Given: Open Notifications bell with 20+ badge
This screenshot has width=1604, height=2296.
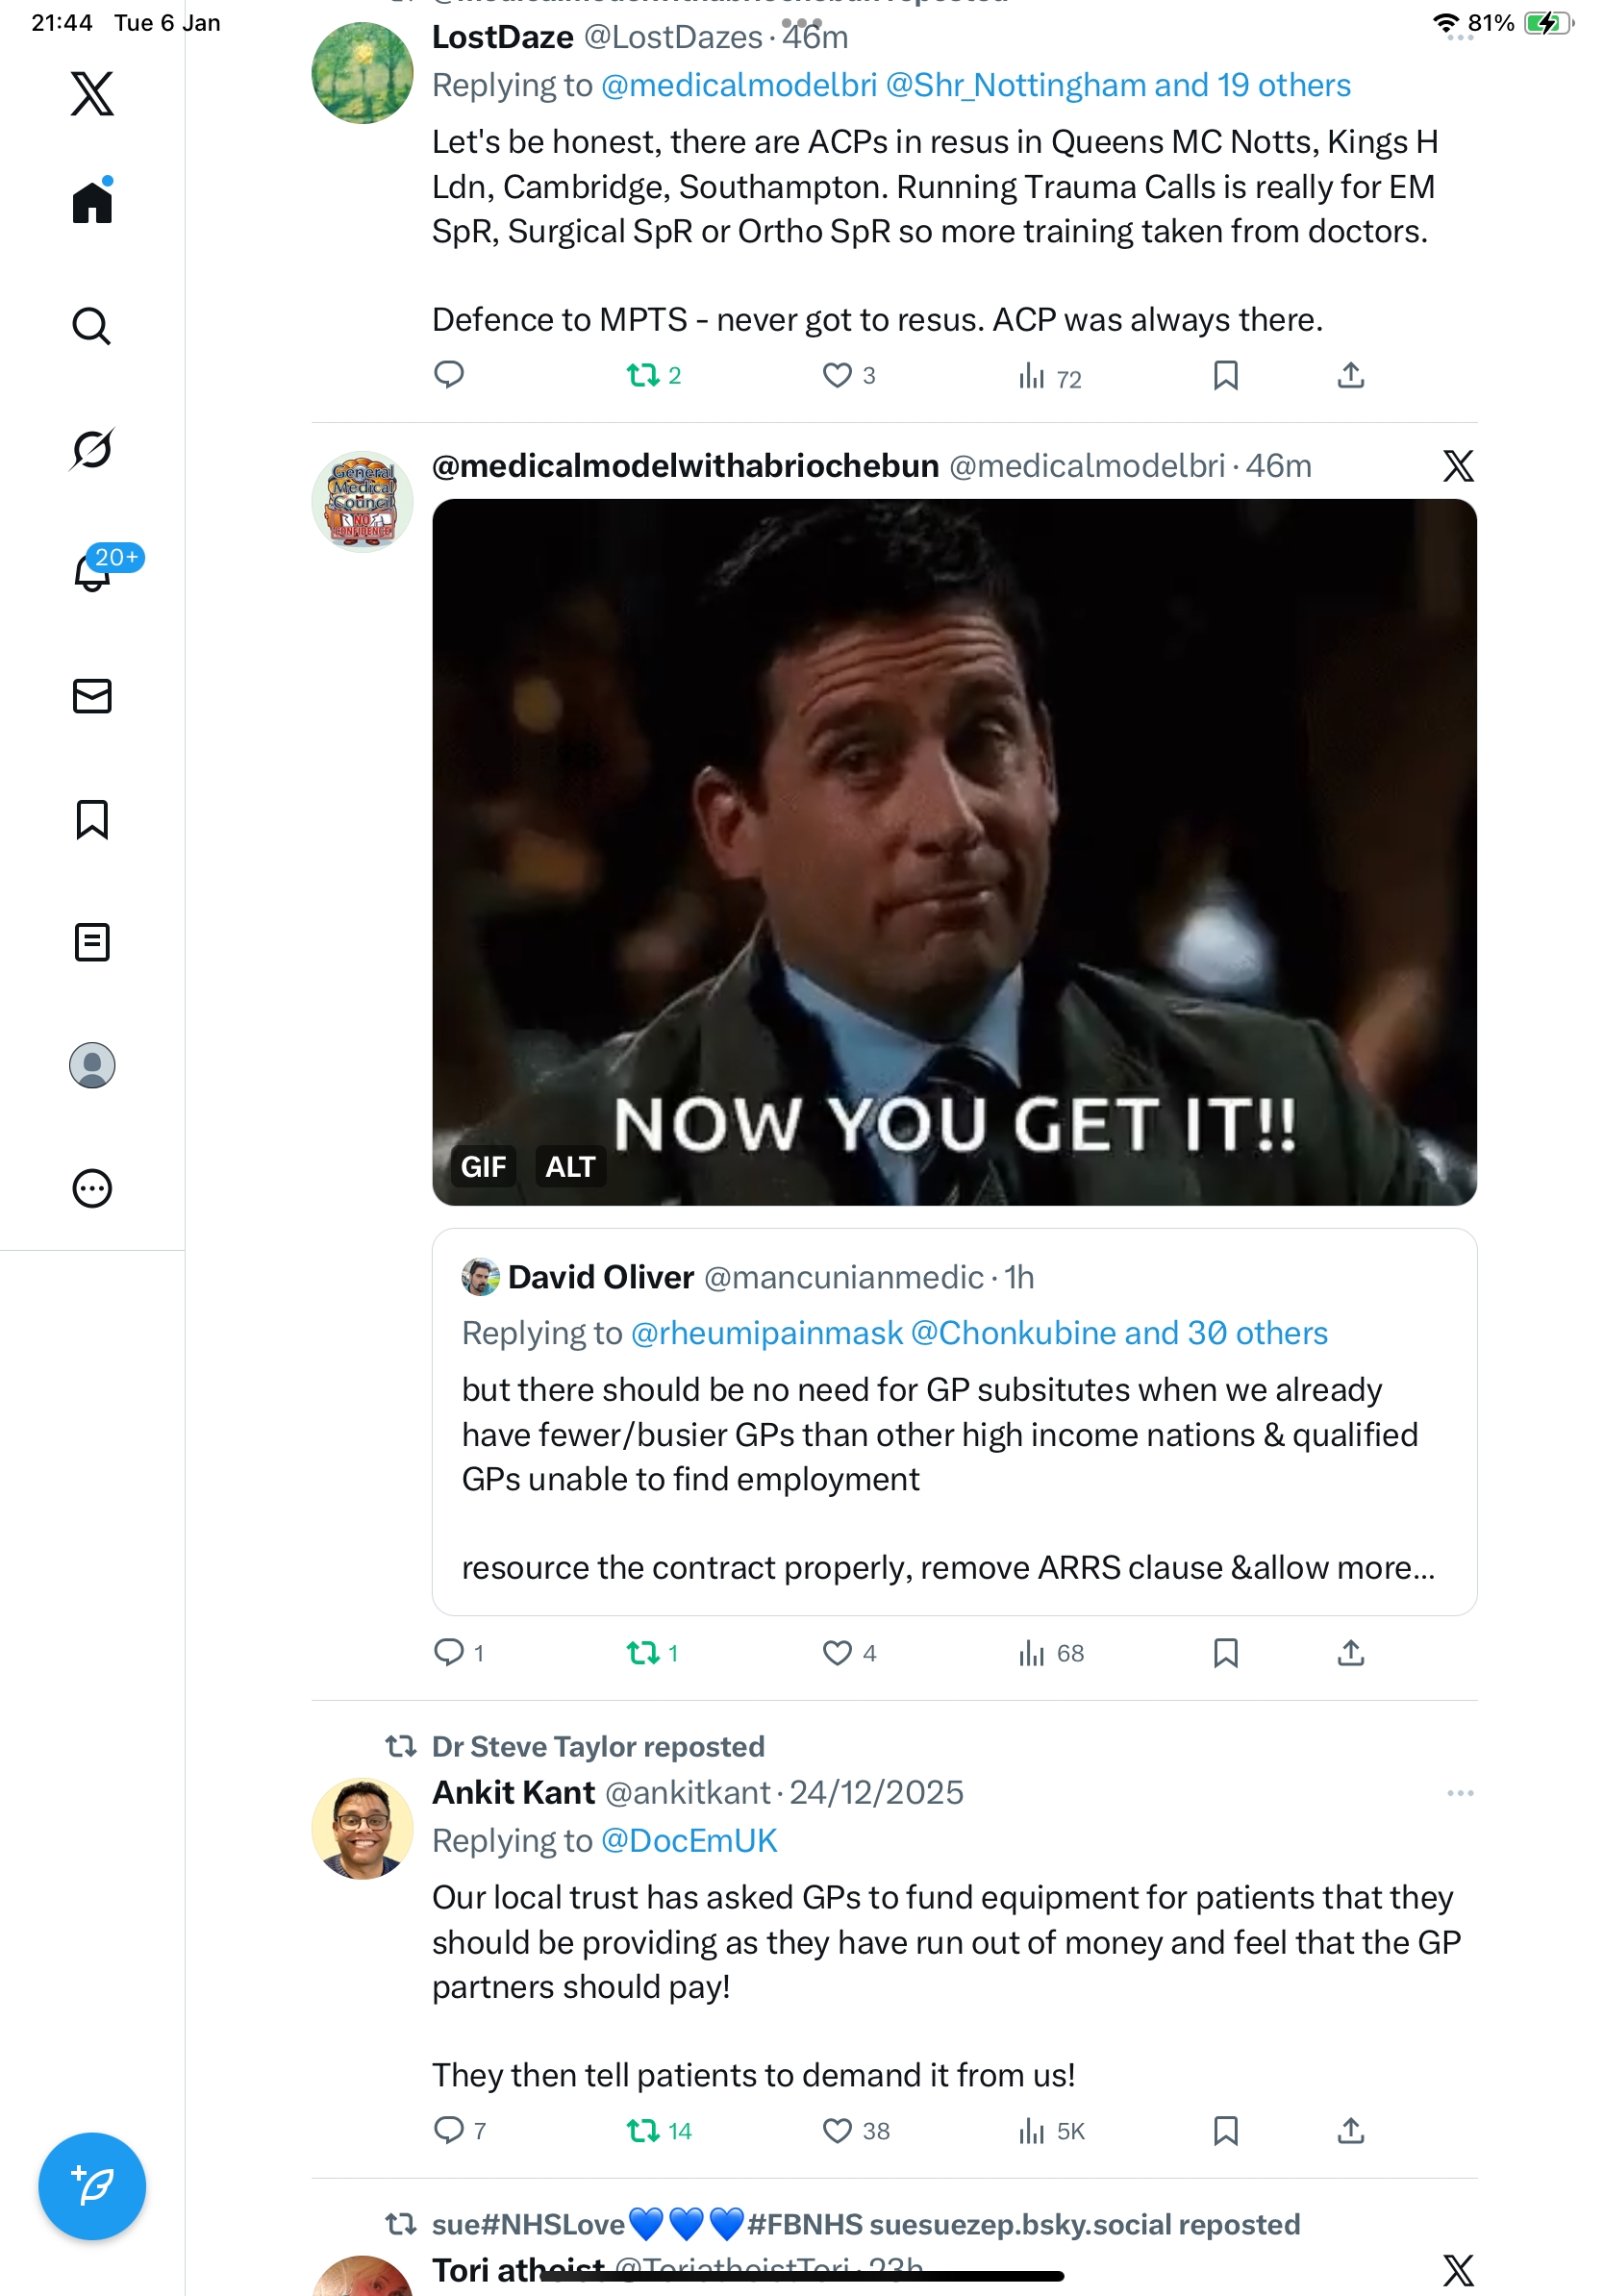Looking at the screenshot, I should click(x=93, y=572).
